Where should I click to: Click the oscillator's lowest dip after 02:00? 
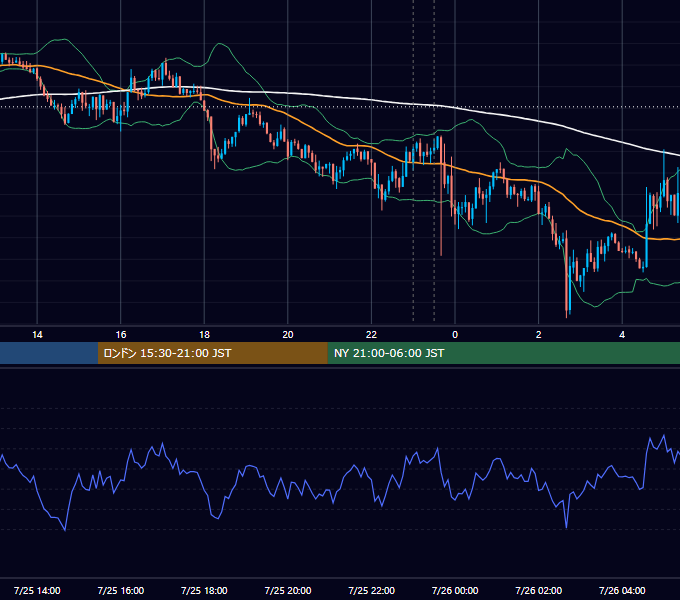pos(566,527)
